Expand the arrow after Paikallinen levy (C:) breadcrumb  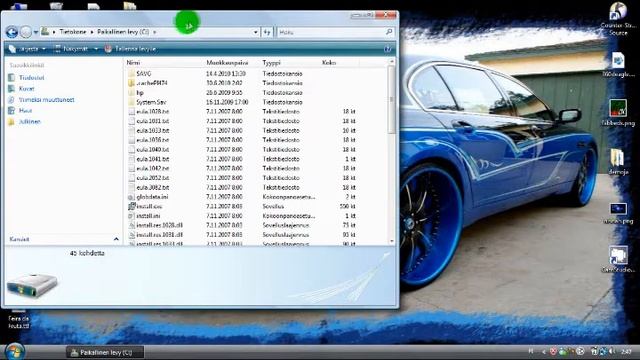(155, 32)
